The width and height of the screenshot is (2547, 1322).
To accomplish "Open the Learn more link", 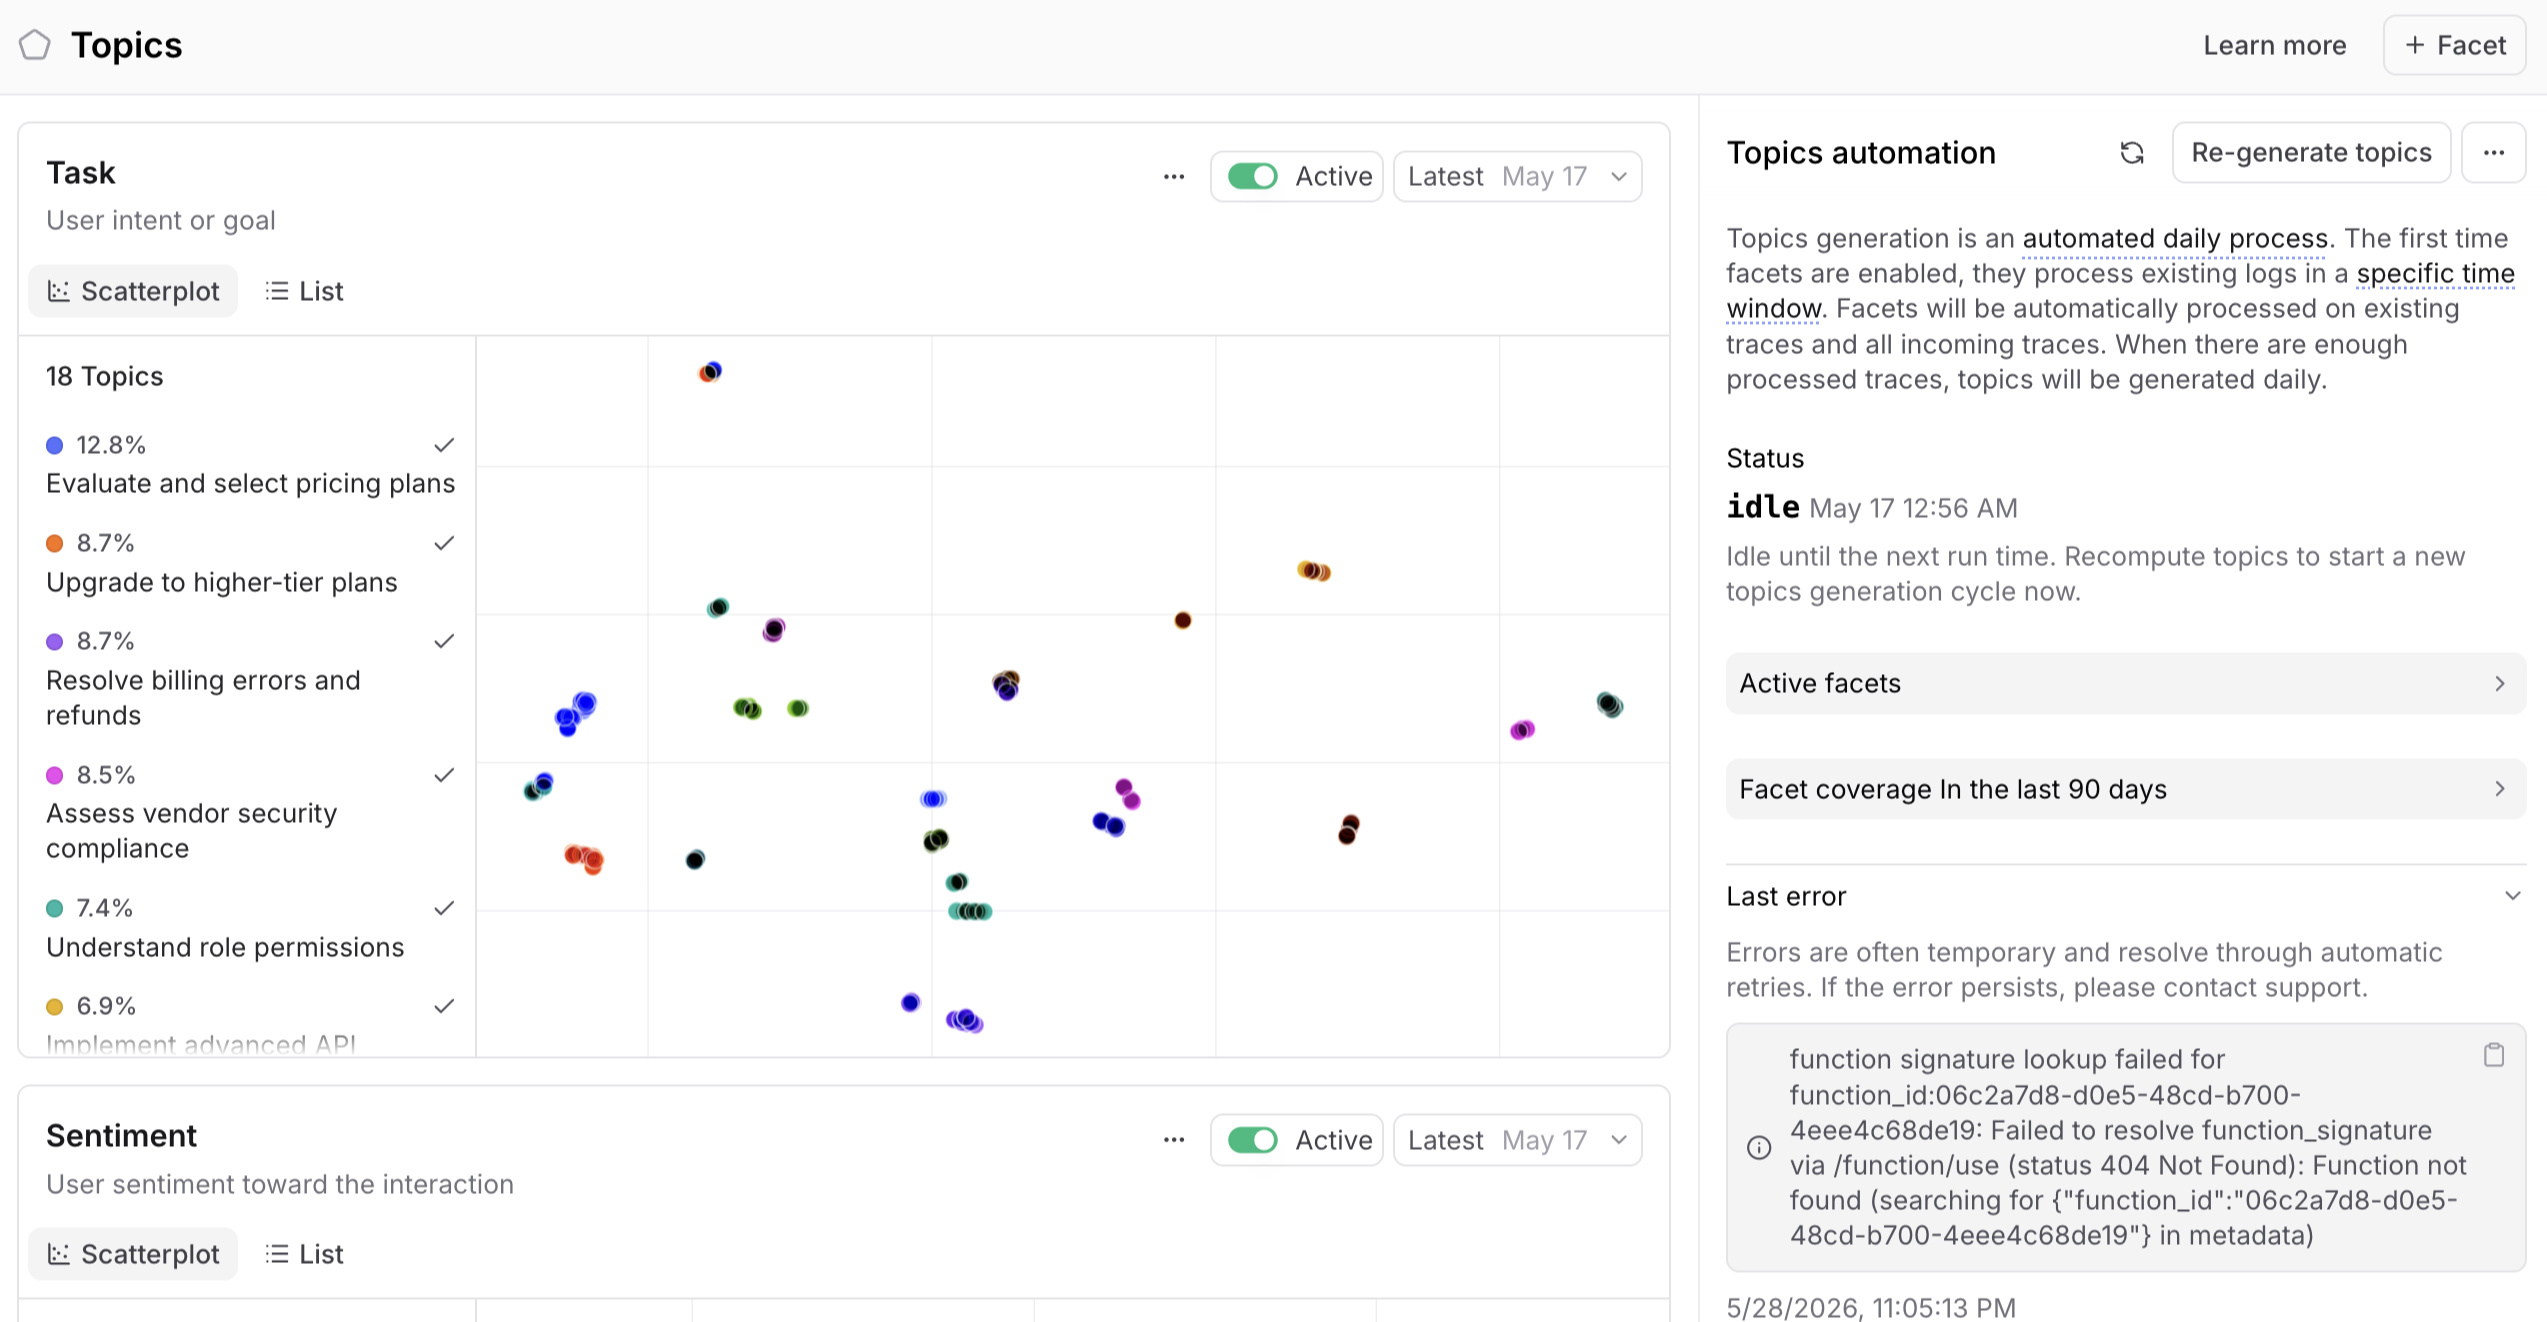I will click(x=2274, y=45).
